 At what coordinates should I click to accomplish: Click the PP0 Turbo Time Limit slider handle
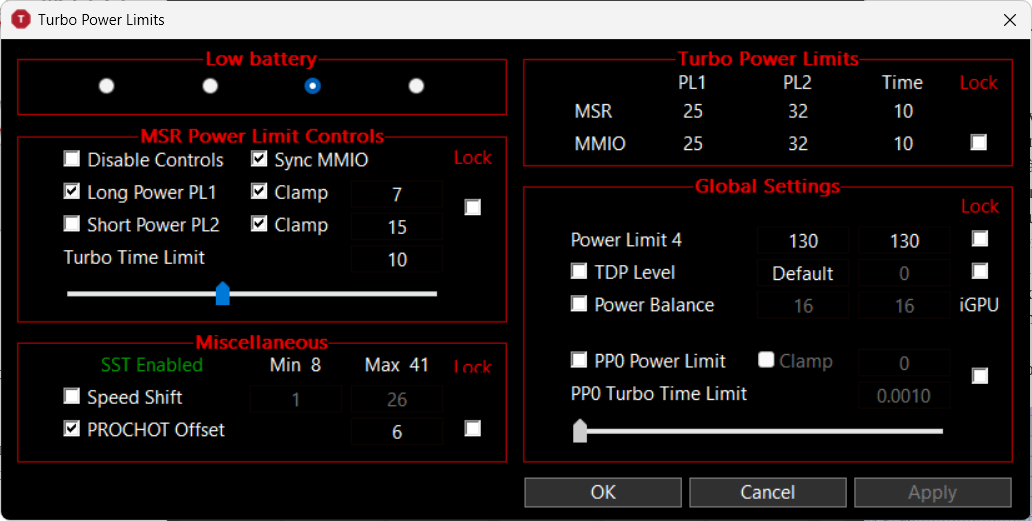(580, 431)
